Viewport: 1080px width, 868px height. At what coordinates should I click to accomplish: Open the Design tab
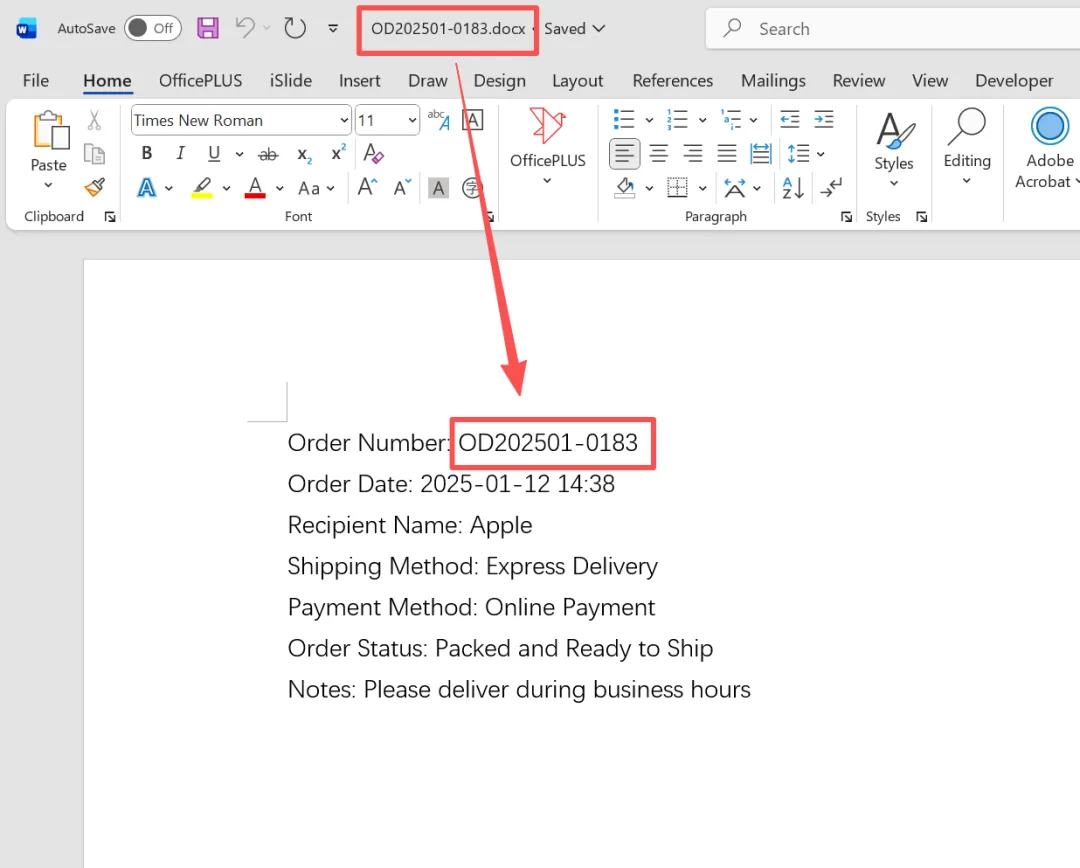tap(499, 81)
